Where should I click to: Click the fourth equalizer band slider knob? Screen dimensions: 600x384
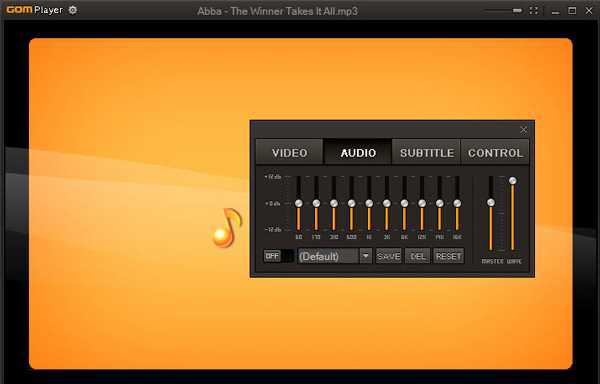click(351, 203)
